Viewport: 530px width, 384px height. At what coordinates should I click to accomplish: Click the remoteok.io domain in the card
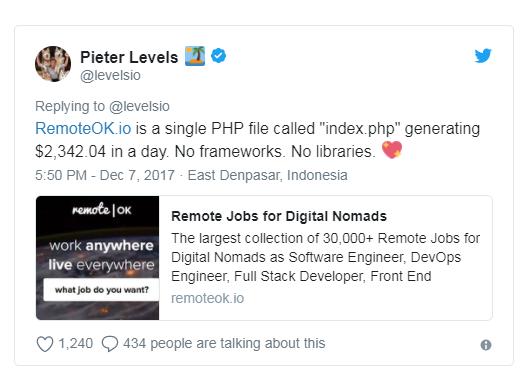(x=207, y=298)
